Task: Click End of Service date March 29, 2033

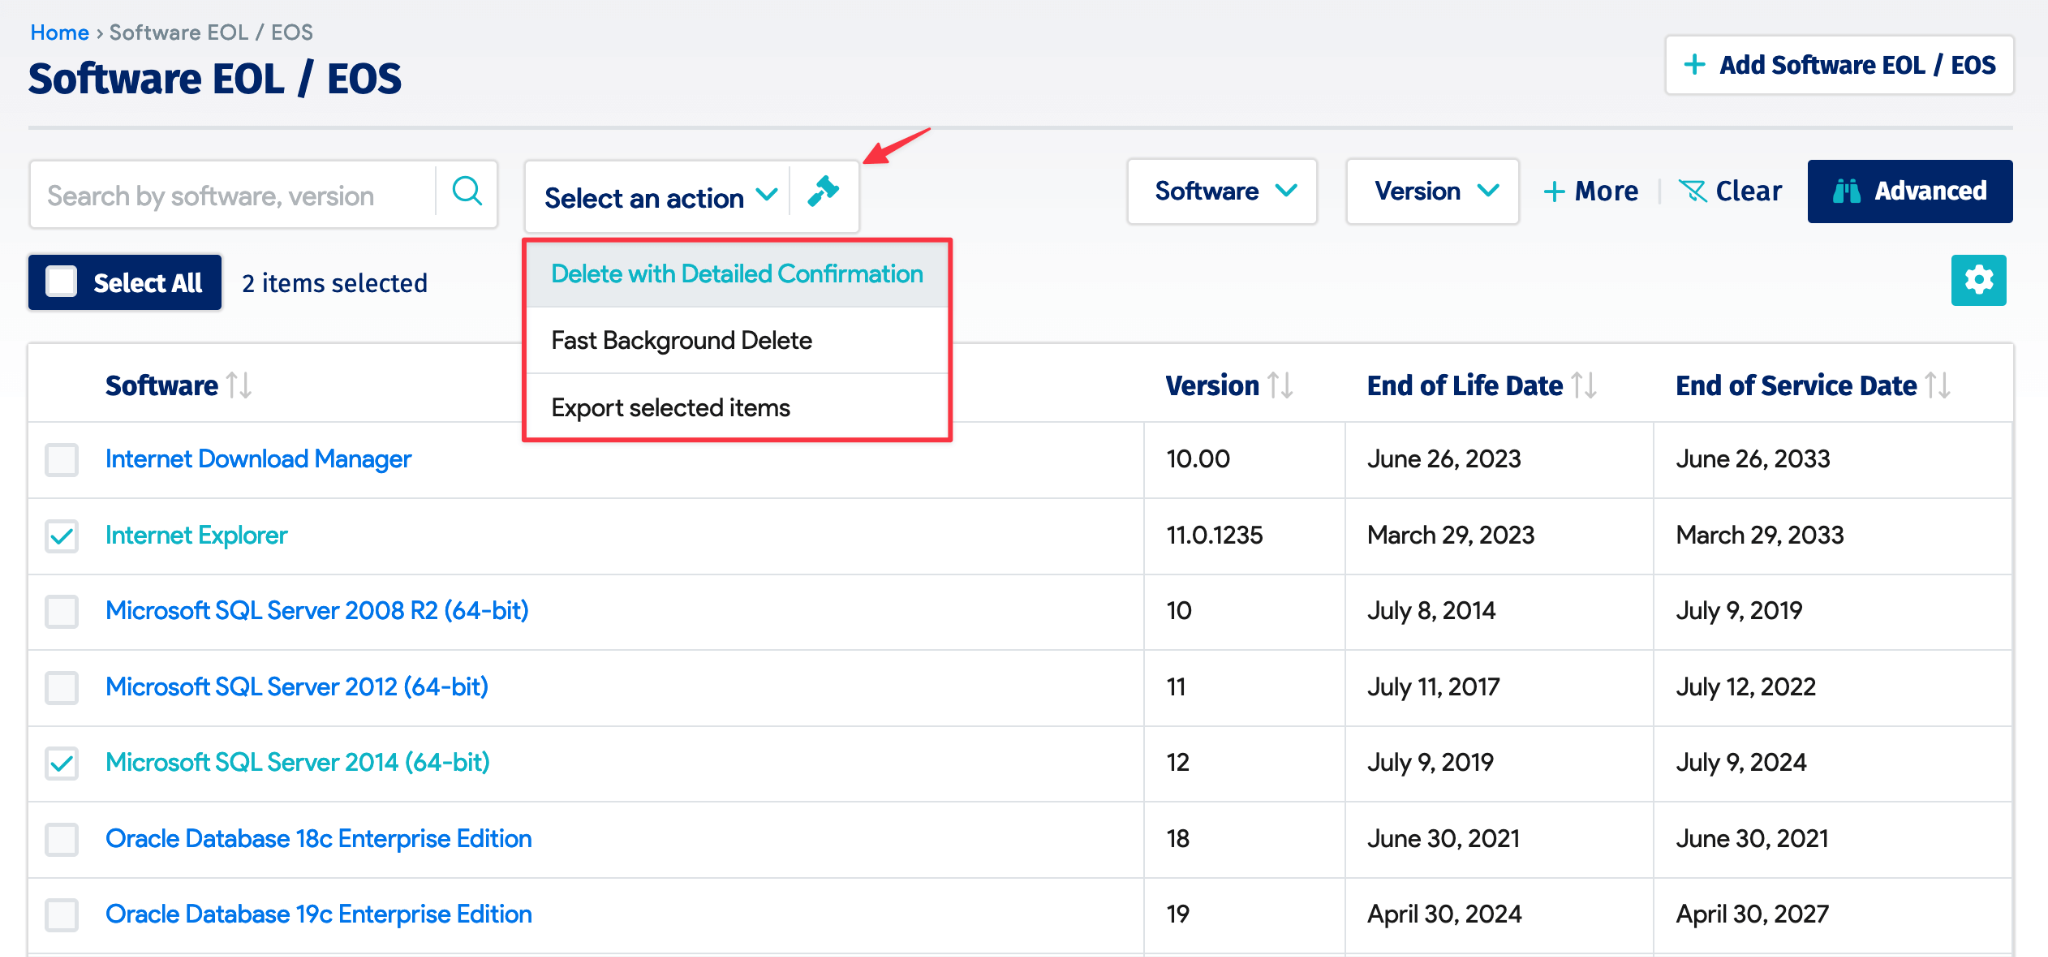Action: click(1760, 535)
